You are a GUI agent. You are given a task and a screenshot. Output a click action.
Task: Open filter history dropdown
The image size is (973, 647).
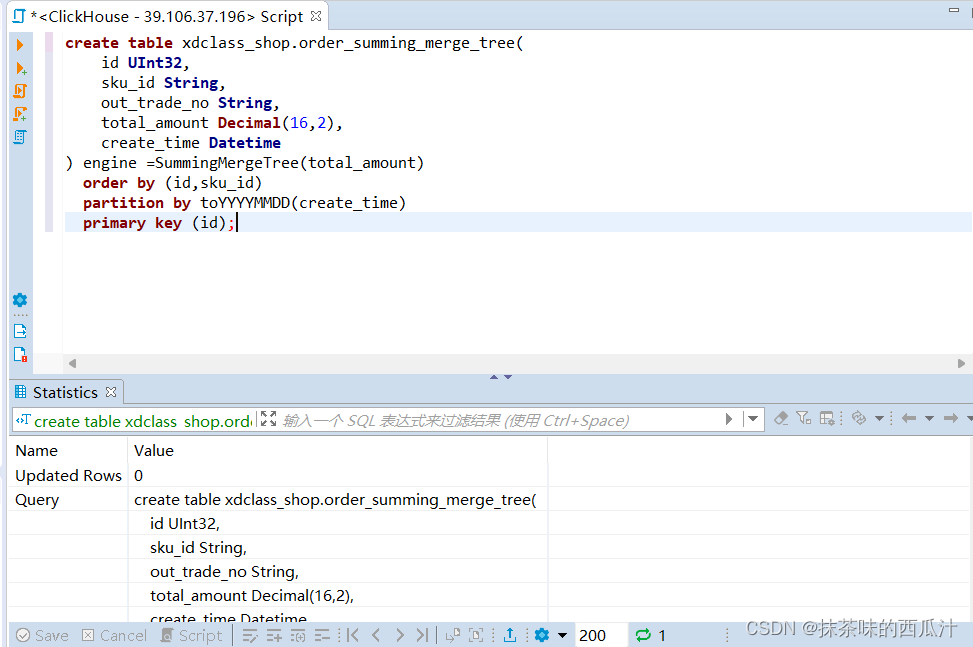coord(753,419)
